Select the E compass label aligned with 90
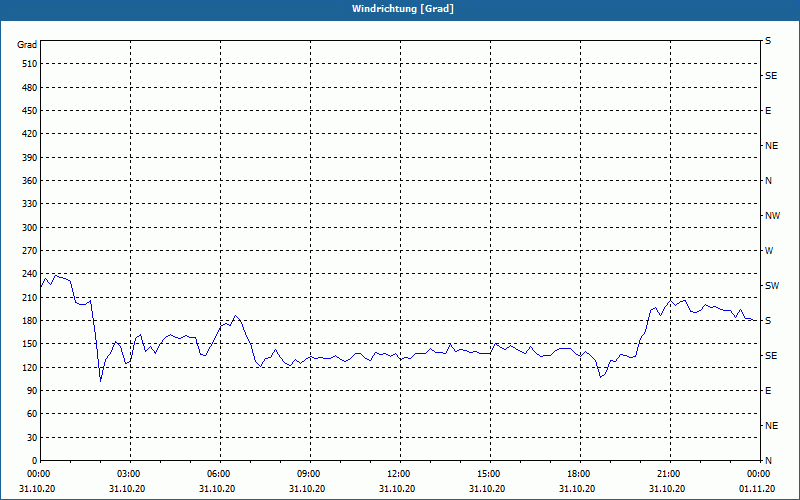 (768, 391)
